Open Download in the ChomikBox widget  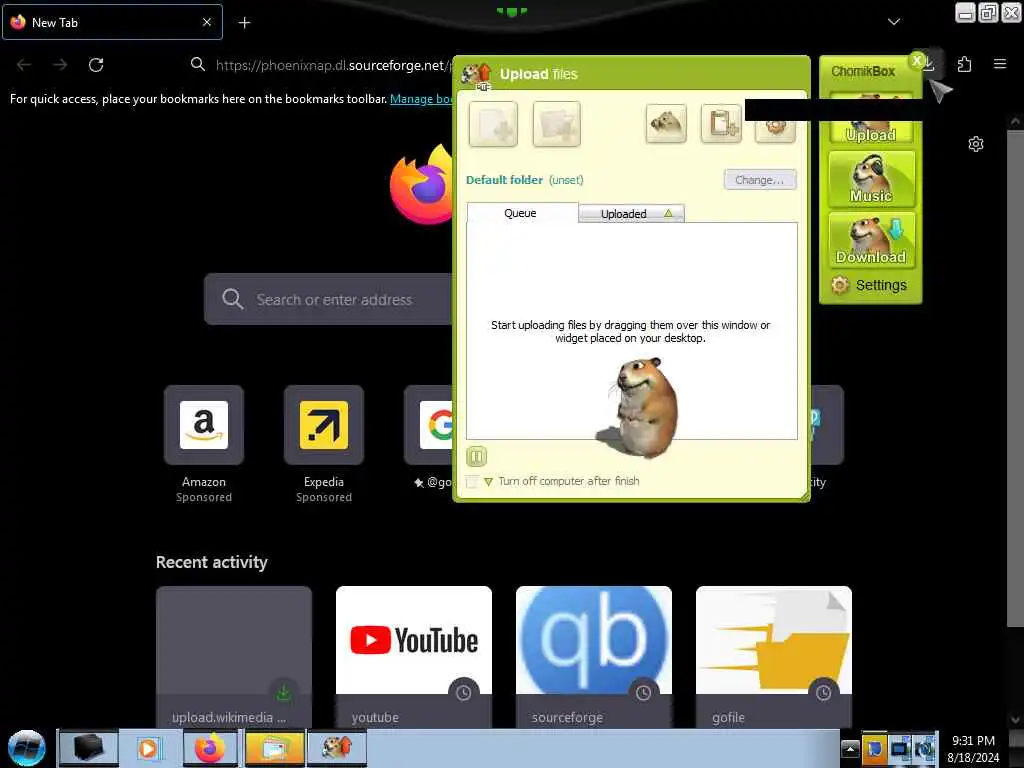click(x=871, y=240)
